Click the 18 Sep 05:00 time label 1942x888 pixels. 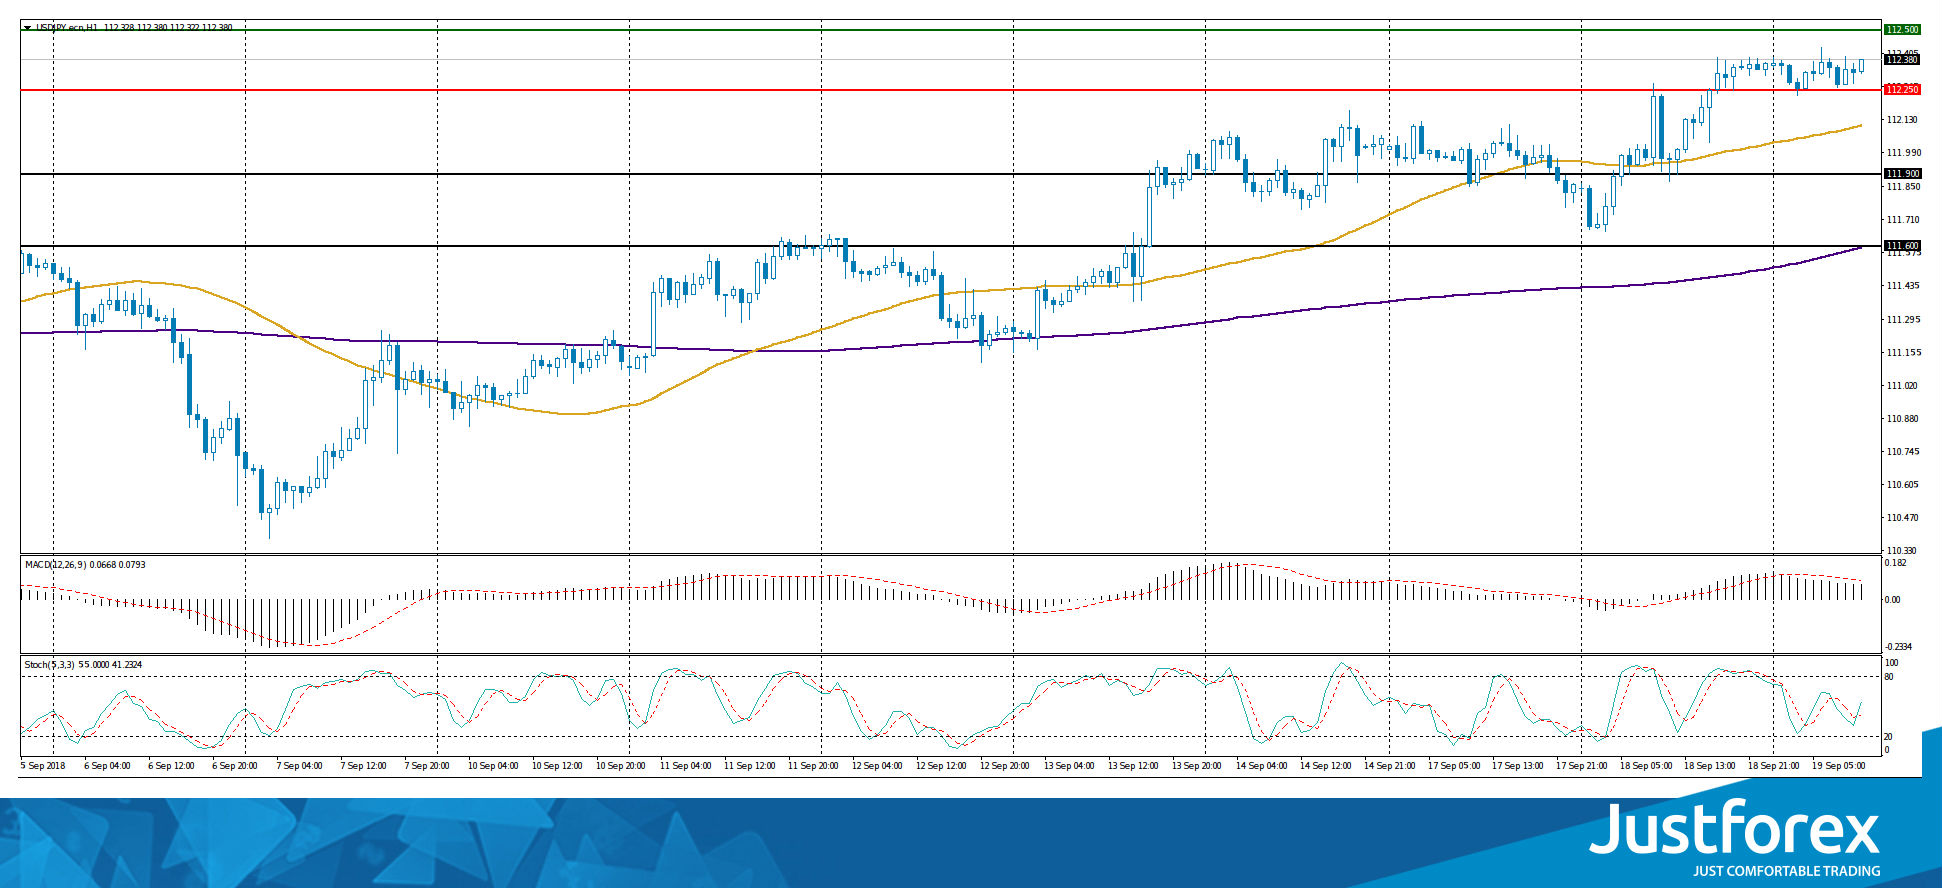coord(1645,766)
